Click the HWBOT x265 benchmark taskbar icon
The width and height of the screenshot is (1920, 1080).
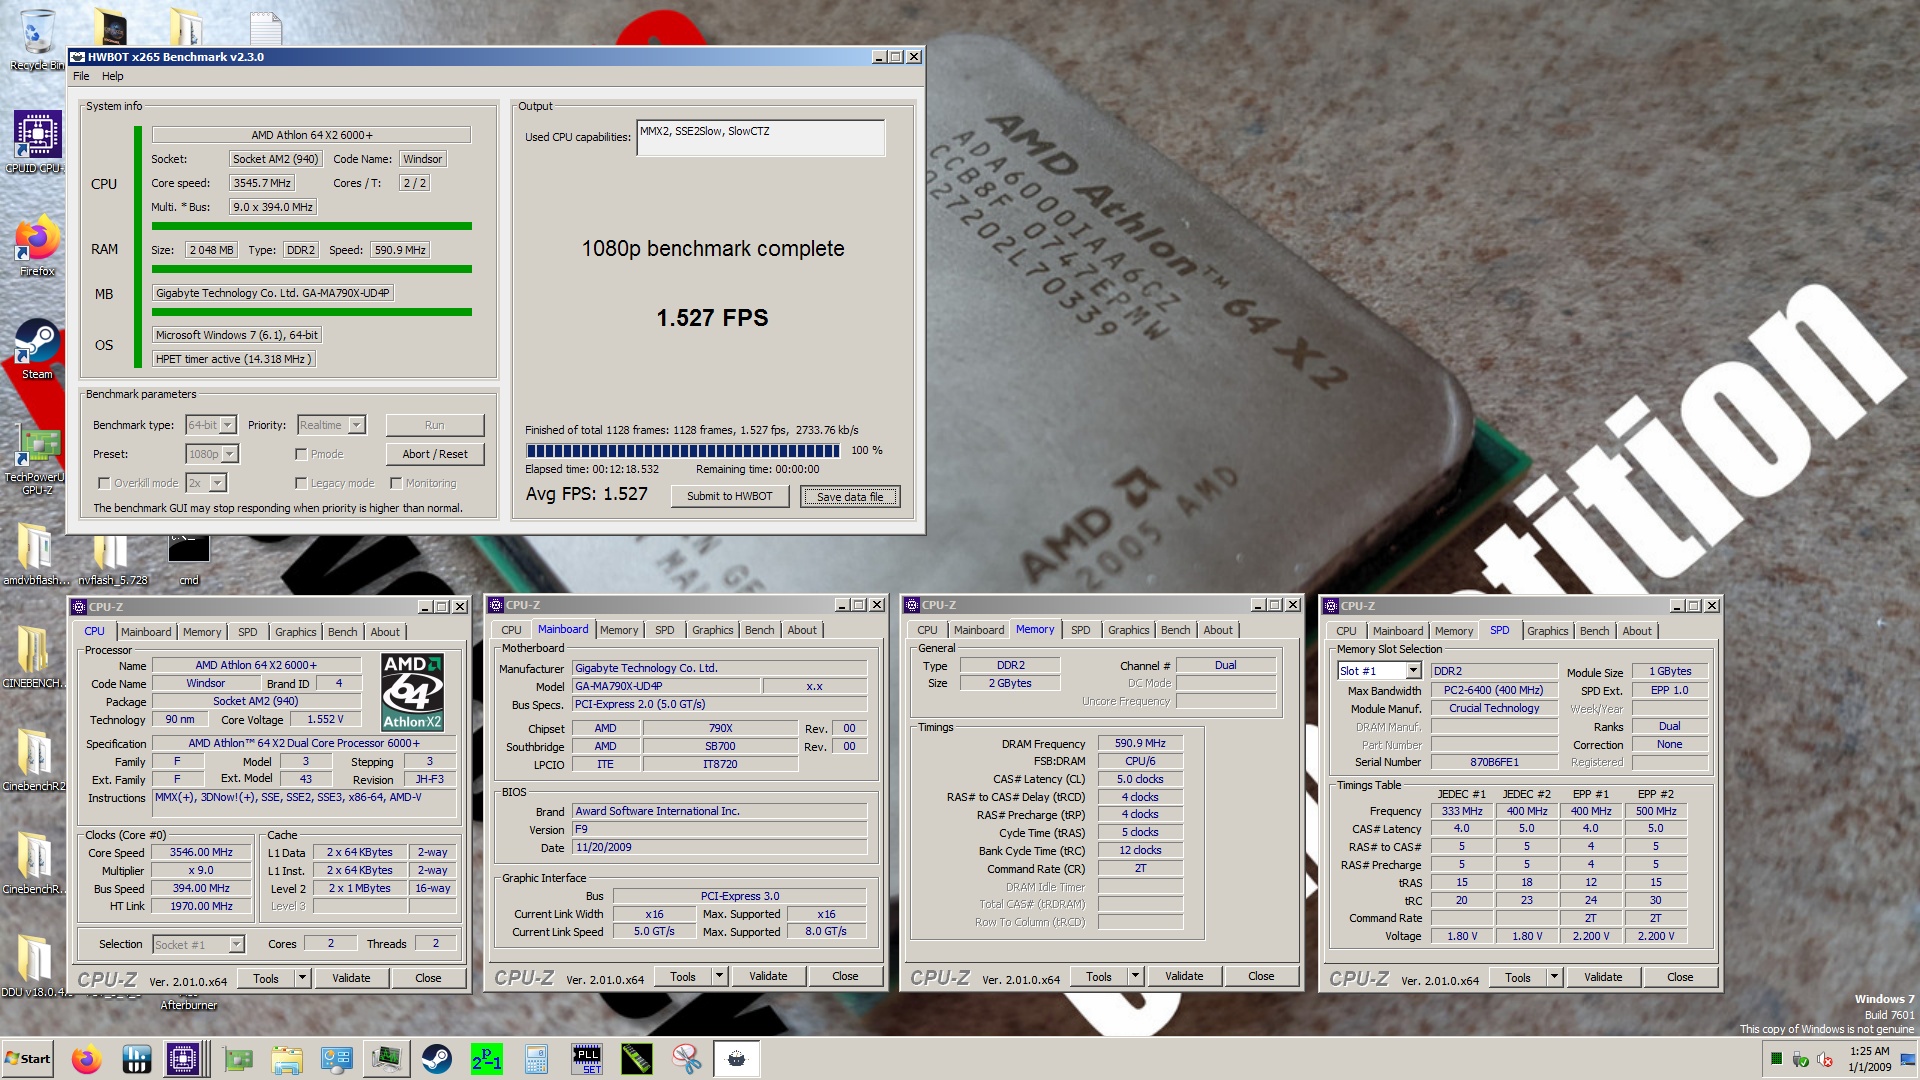737,1058
